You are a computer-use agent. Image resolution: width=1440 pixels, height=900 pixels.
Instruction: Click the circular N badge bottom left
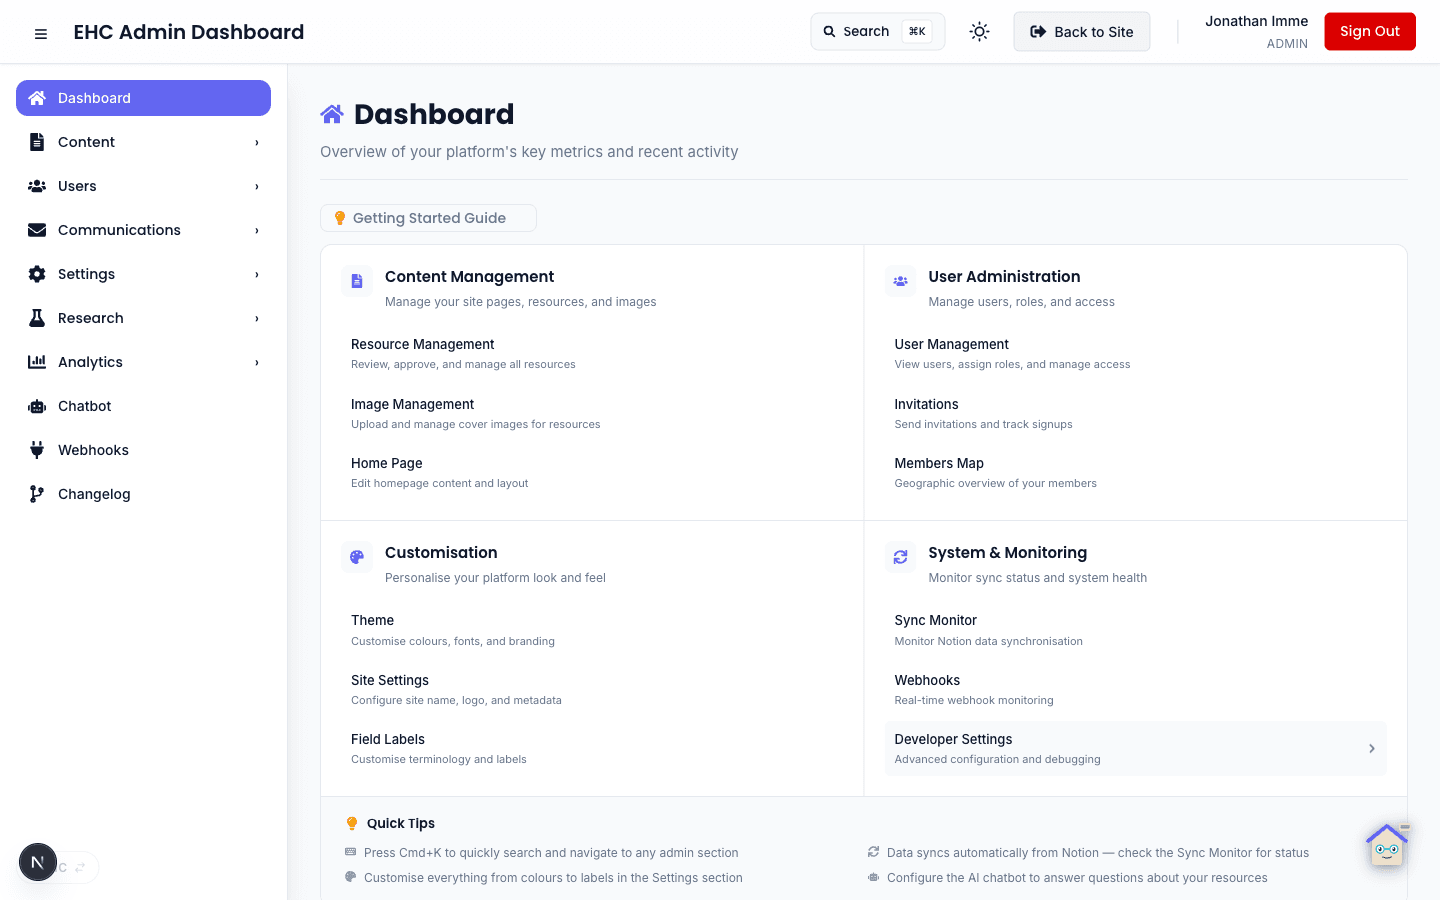pyautogui.click(x=38, y=861)
